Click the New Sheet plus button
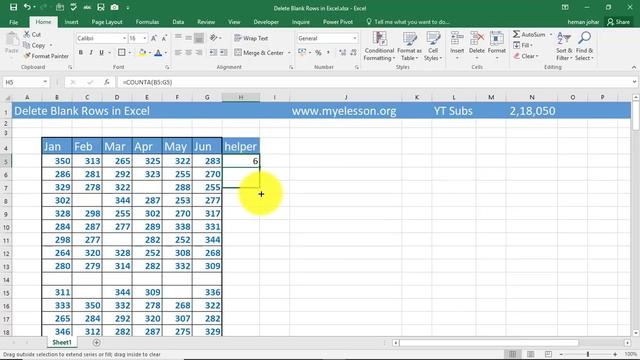Image resolution: width=640 pixels, height=360 pixels. click(96, 342)
